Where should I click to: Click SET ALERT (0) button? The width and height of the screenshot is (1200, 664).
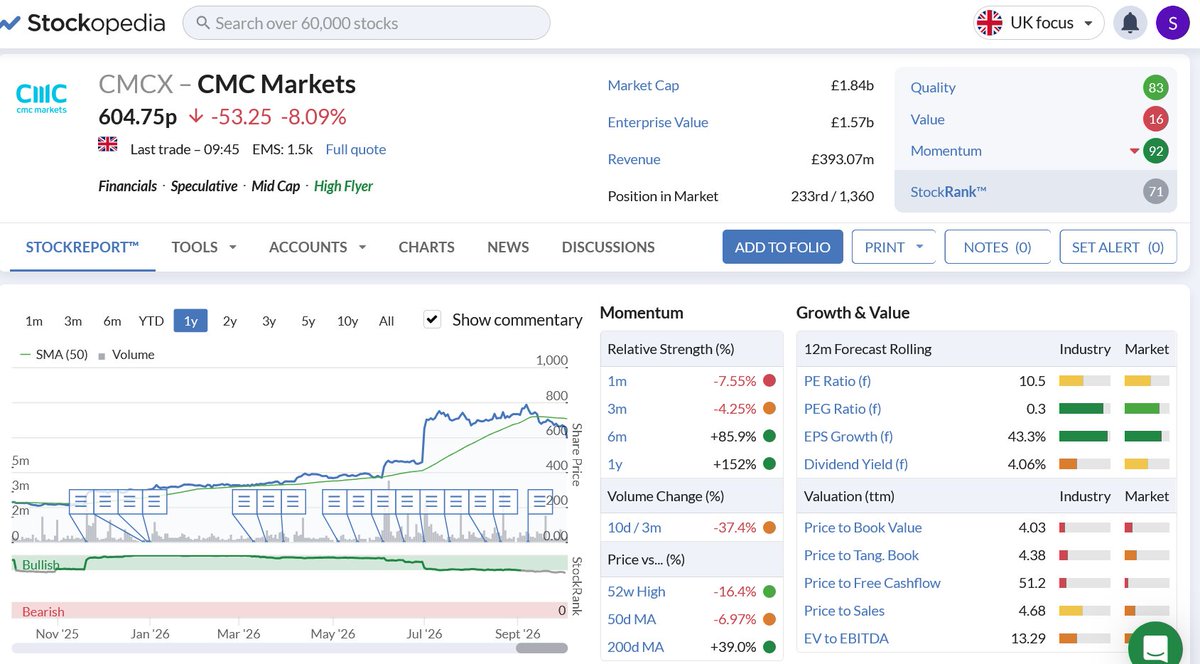pos(1118,247)
